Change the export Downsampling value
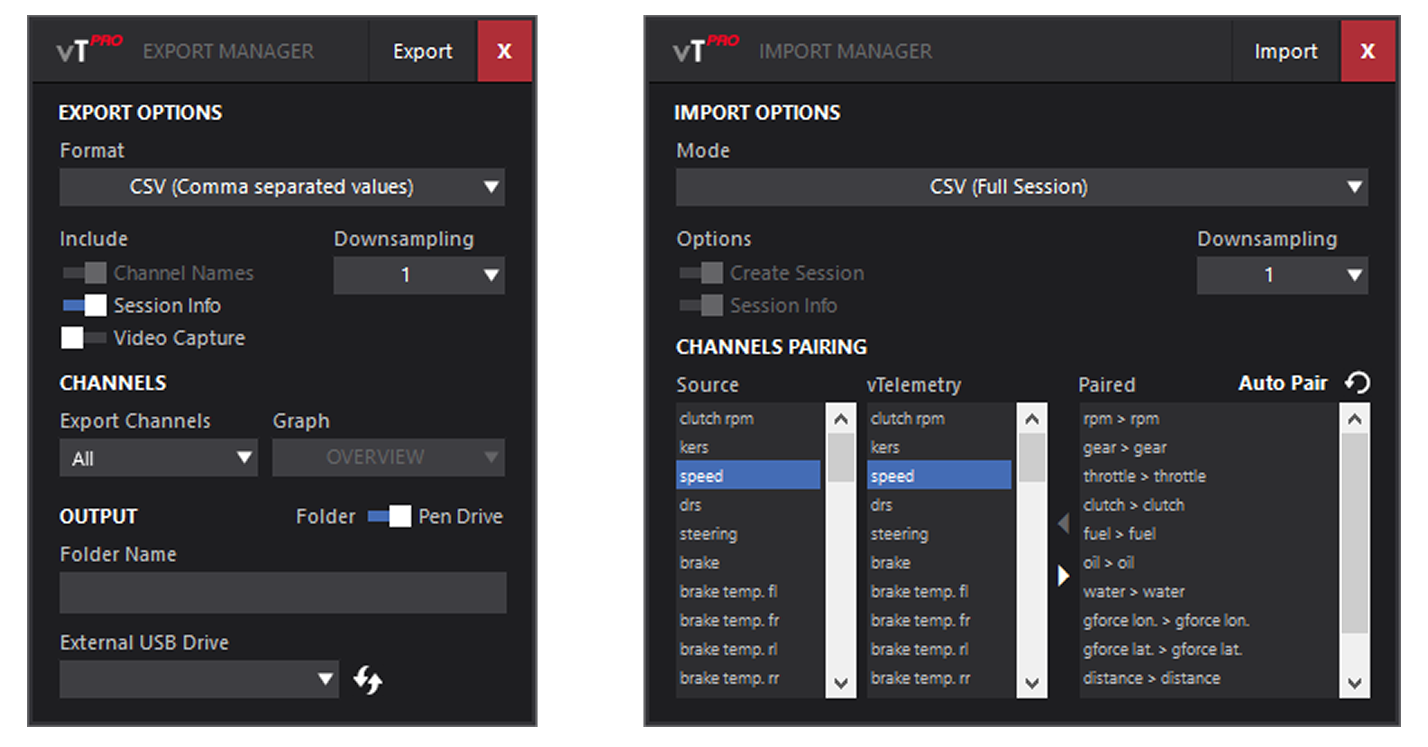The width and height of the screenshot is (1428, 747). click(x=418, y=275)
